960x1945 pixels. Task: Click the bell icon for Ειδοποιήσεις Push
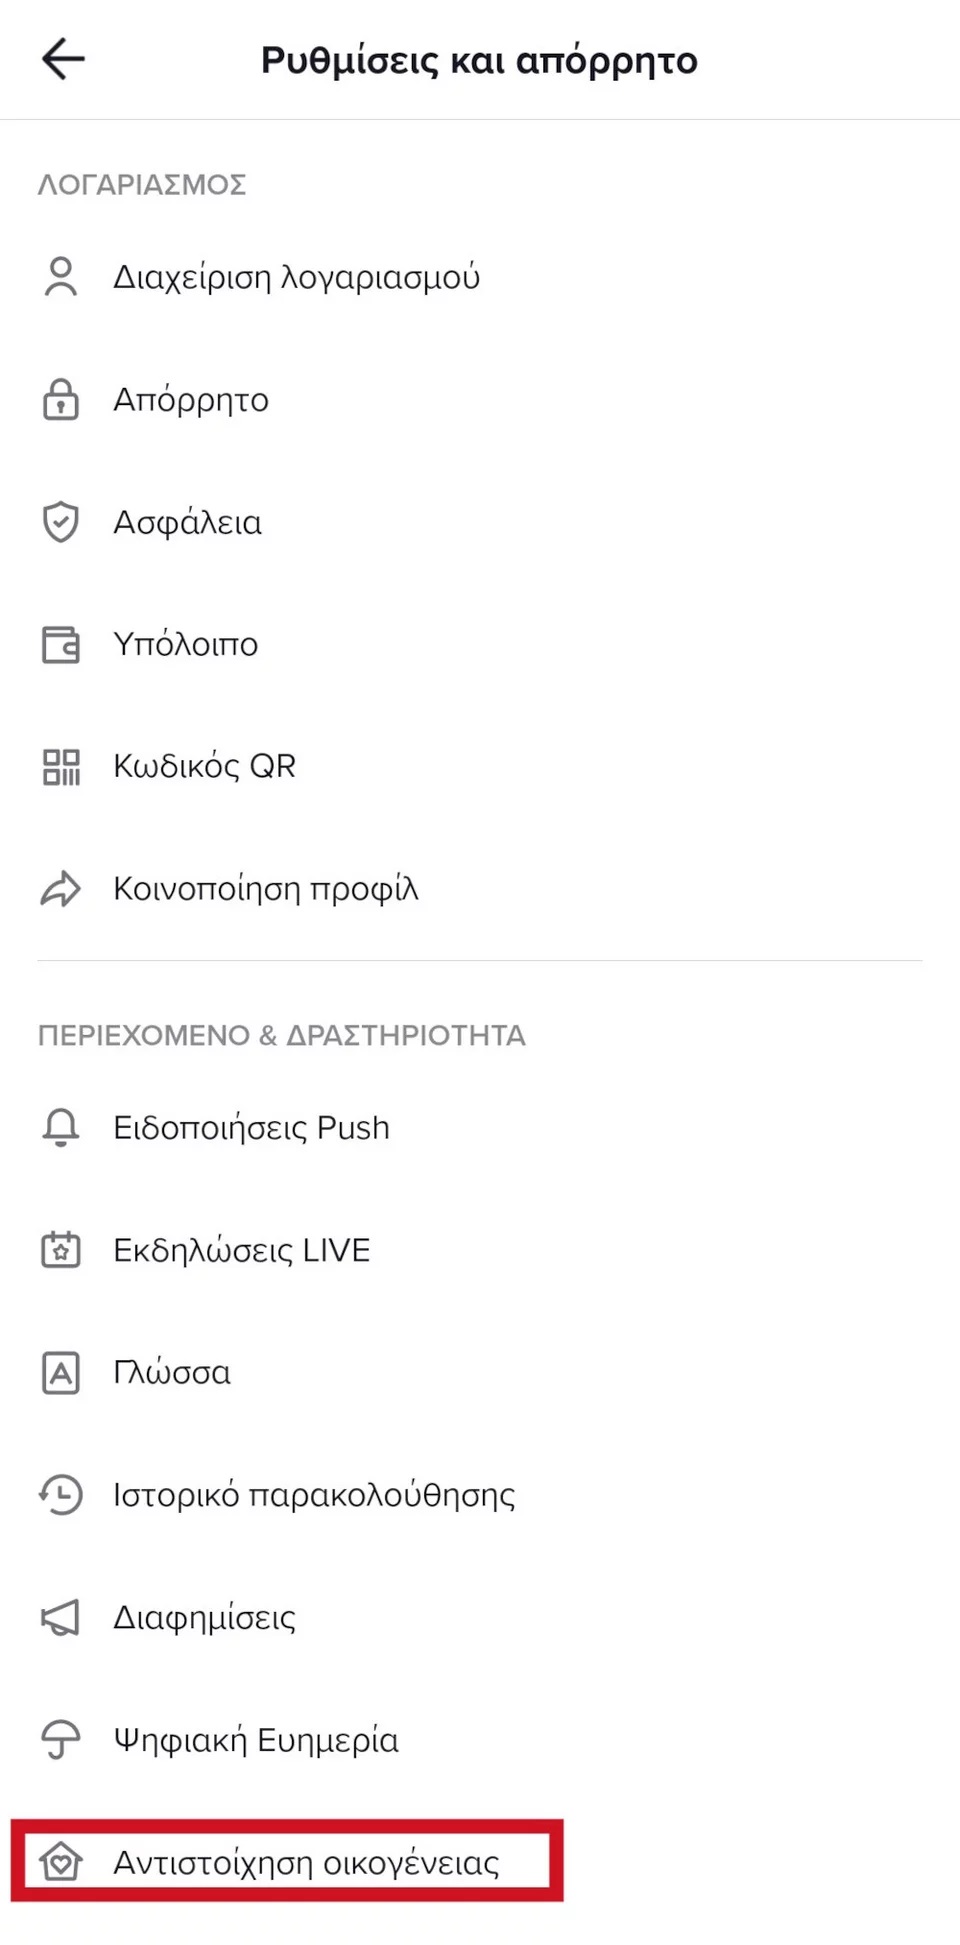[61, 1127]
